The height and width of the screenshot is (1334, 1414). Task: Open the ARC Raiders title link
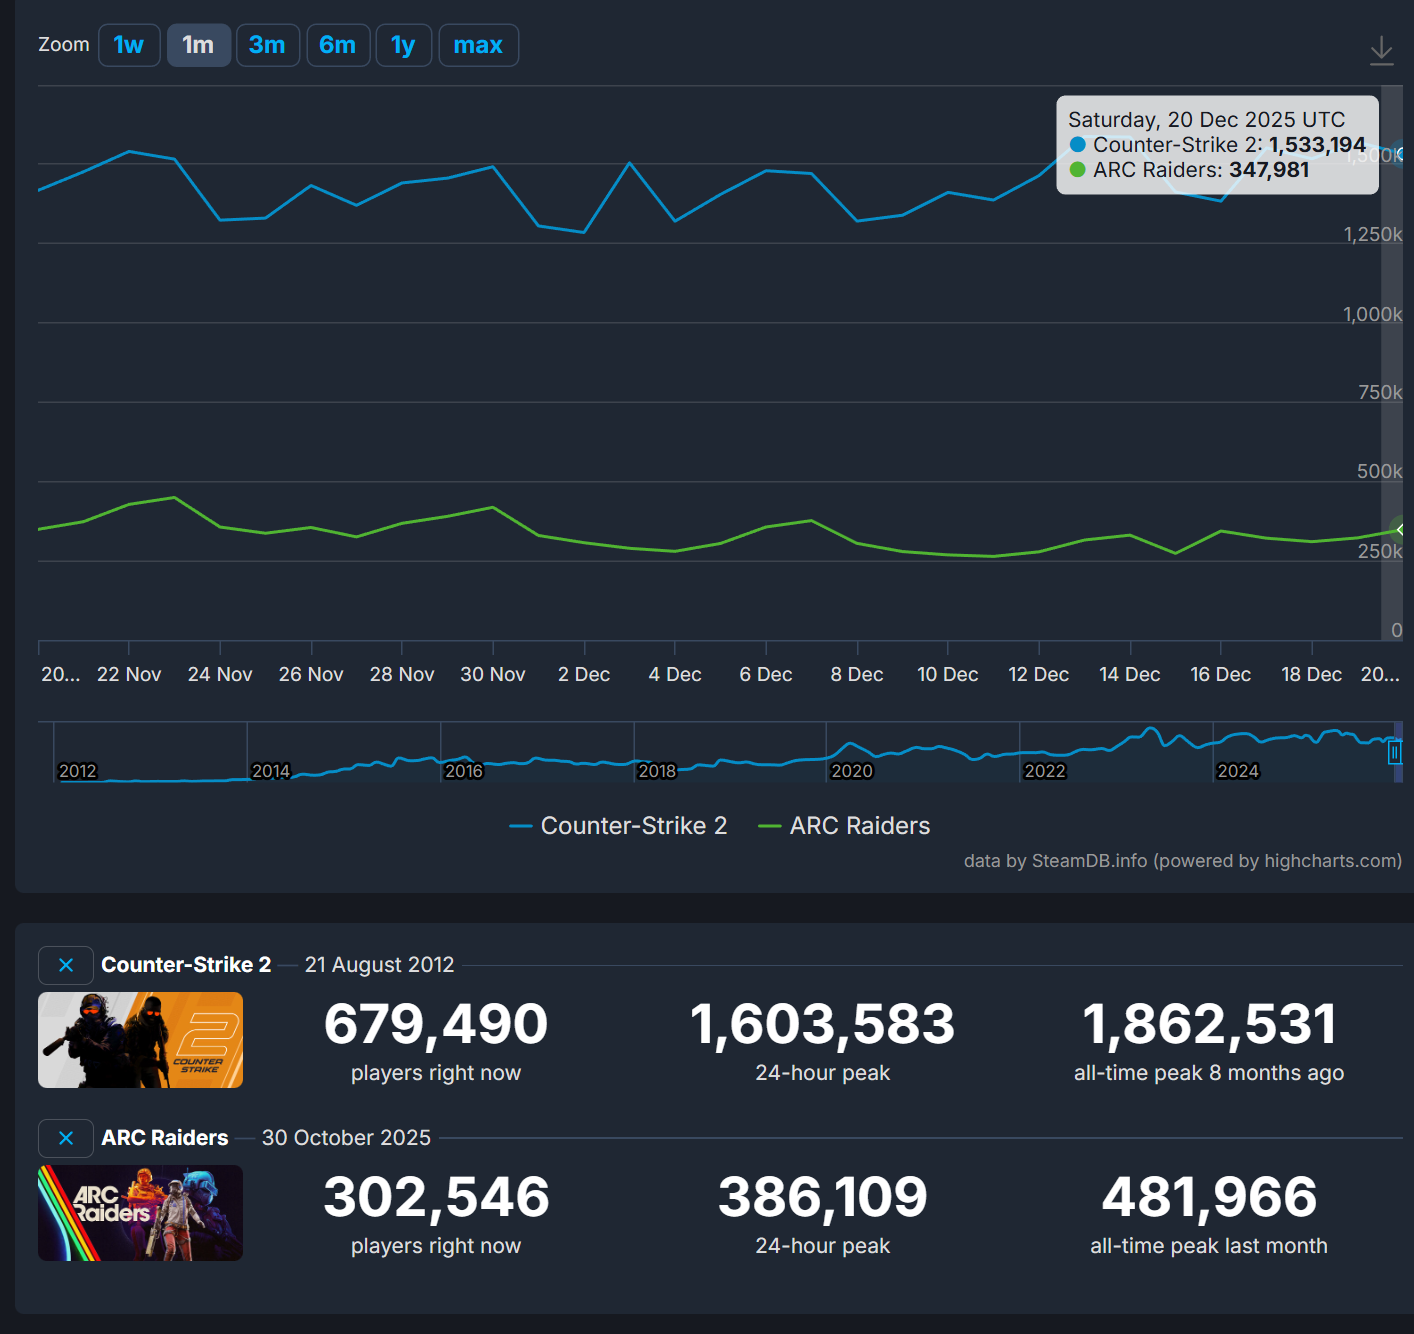tap(165, 1138)
